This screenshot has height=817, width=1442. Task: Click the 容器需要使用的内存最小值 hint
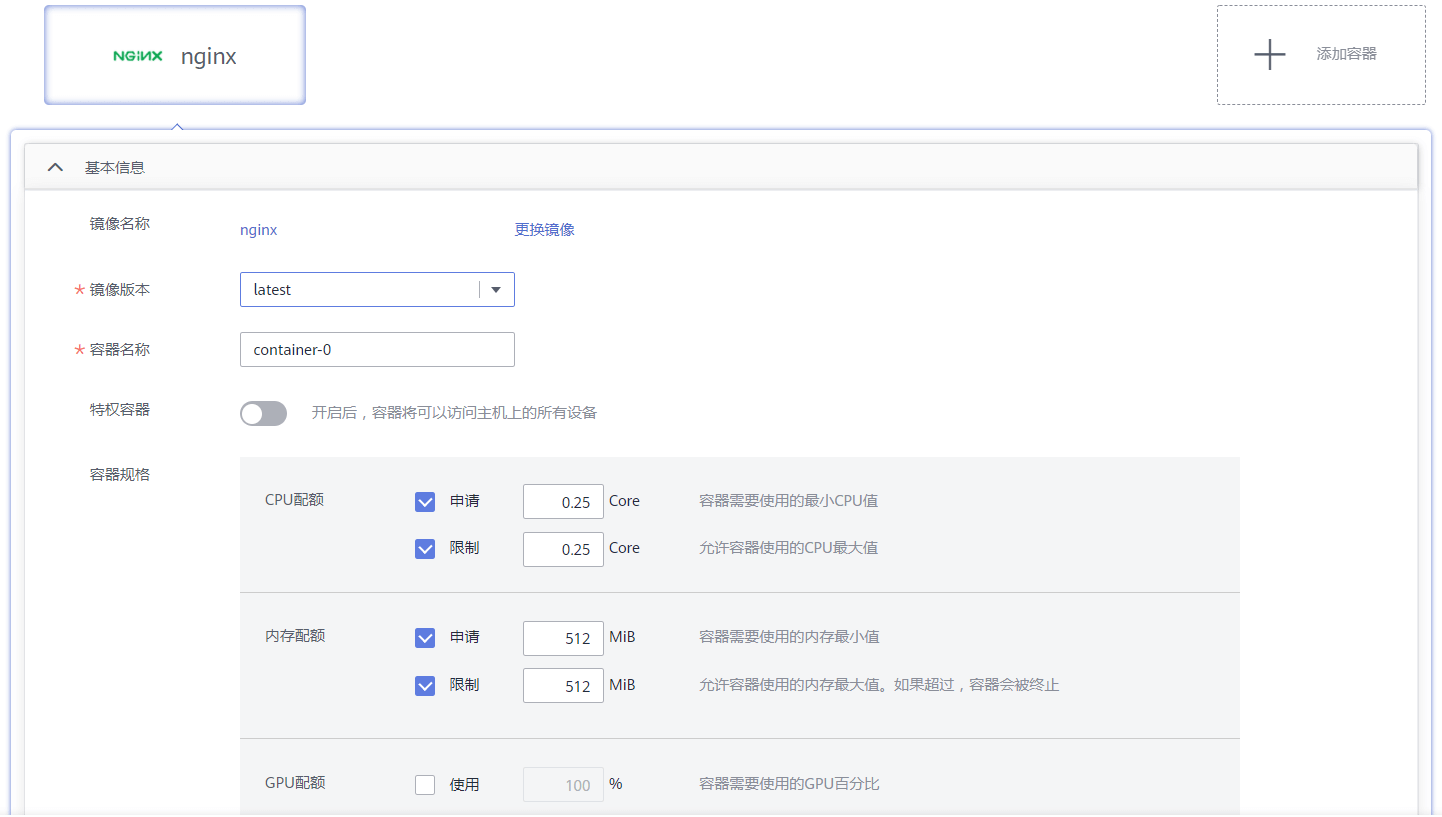(x=789, y=637)
